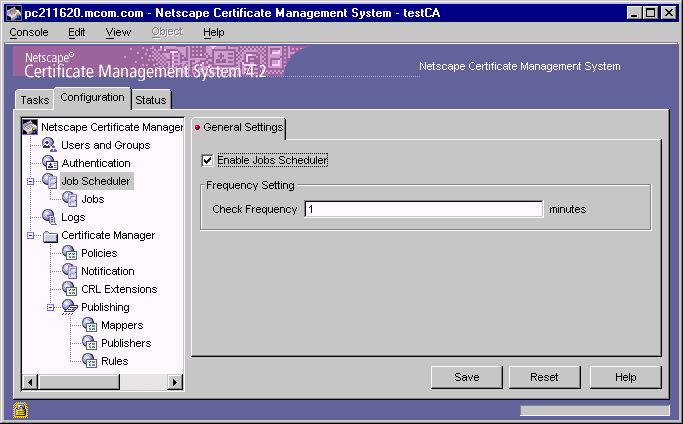Screen dimensions: 683x424
Task: Click the CRL Extensions node icon
Action: pos(70,288)
